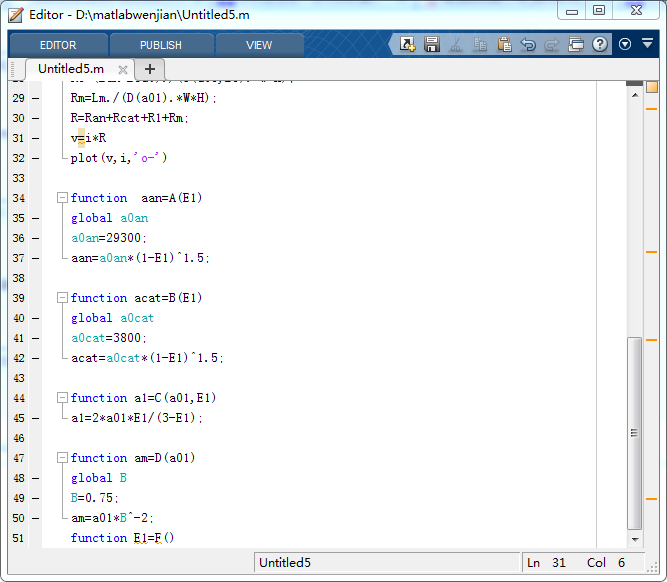Click the window resize grip corner
Image resolution: width=667 pixels, height=582 pixels.
coord(652,568)
